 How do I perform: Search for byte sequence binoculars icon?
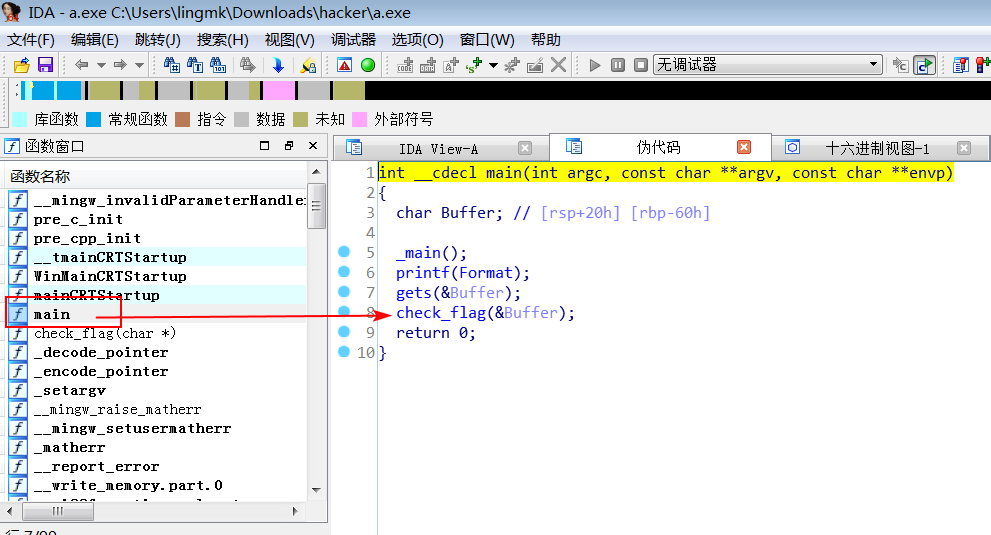218,65
